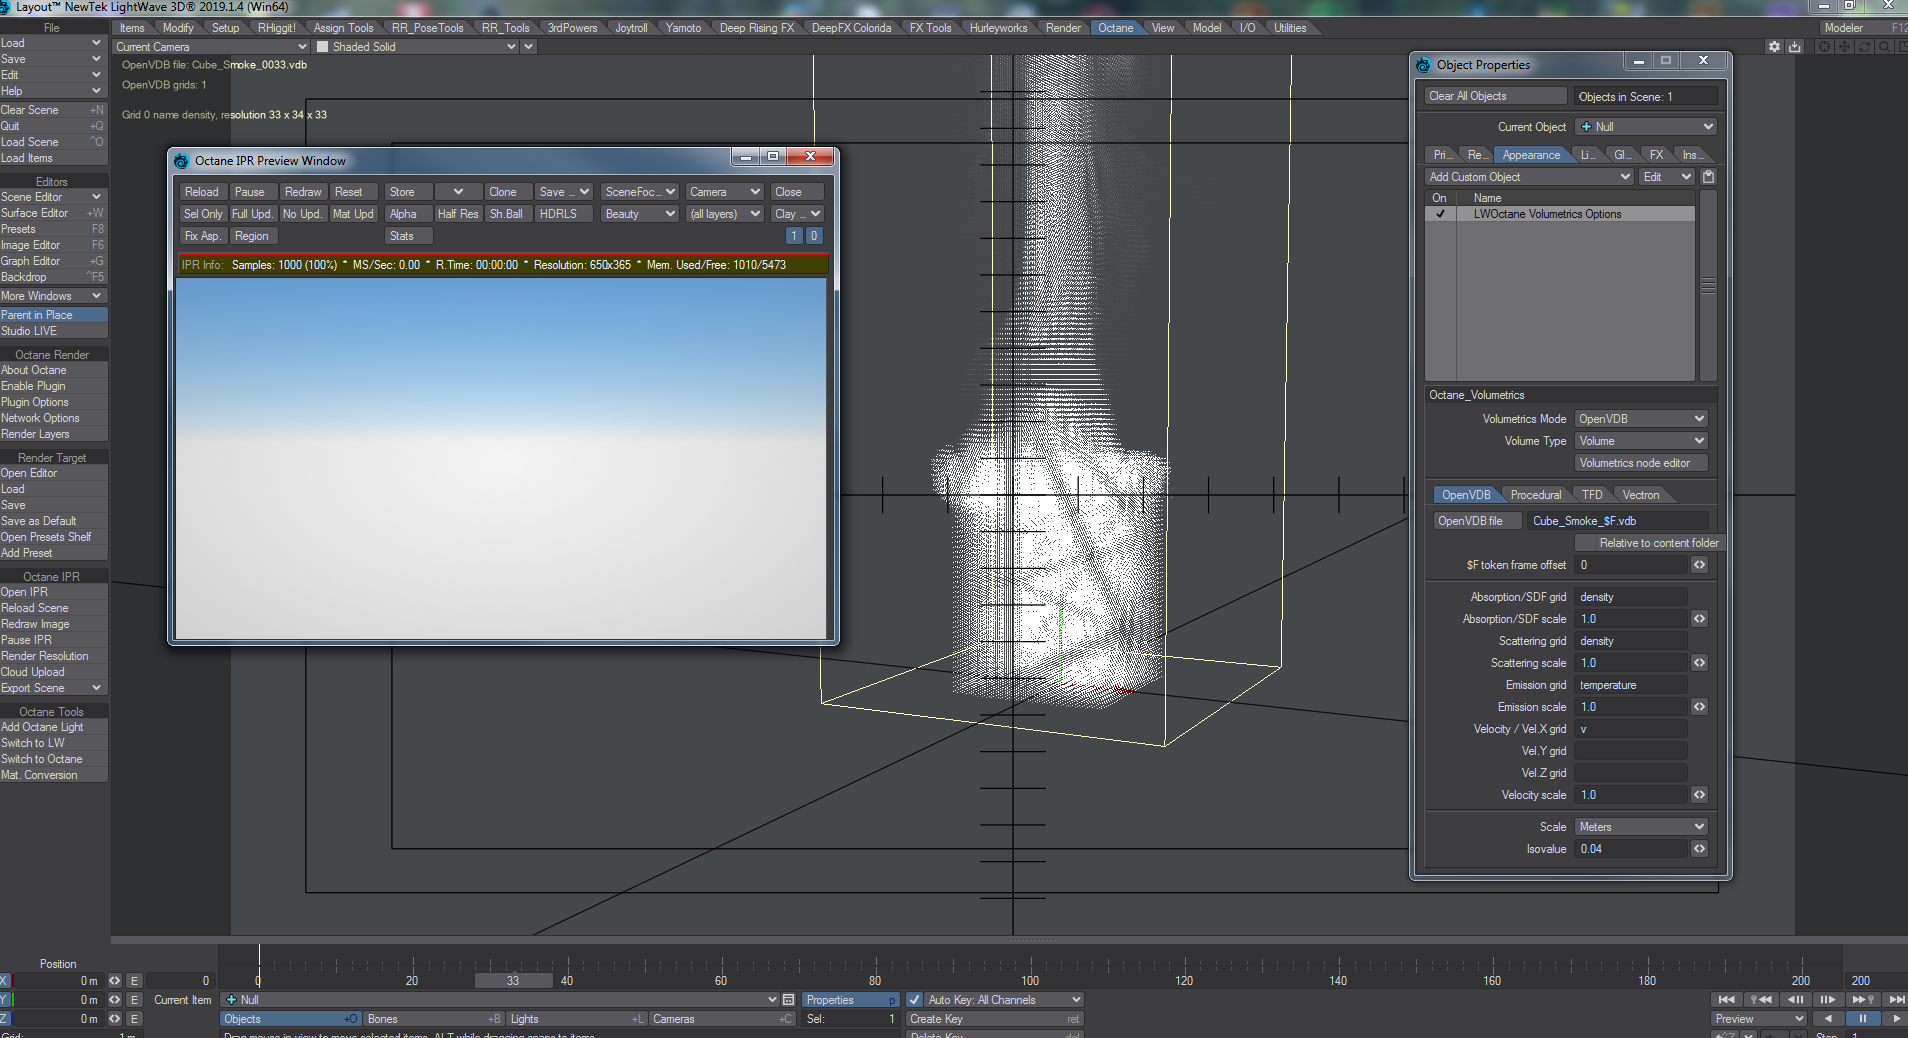1908x1038 pixels.
Task: Toggle Region mode in IPR window
Action: 254,236
